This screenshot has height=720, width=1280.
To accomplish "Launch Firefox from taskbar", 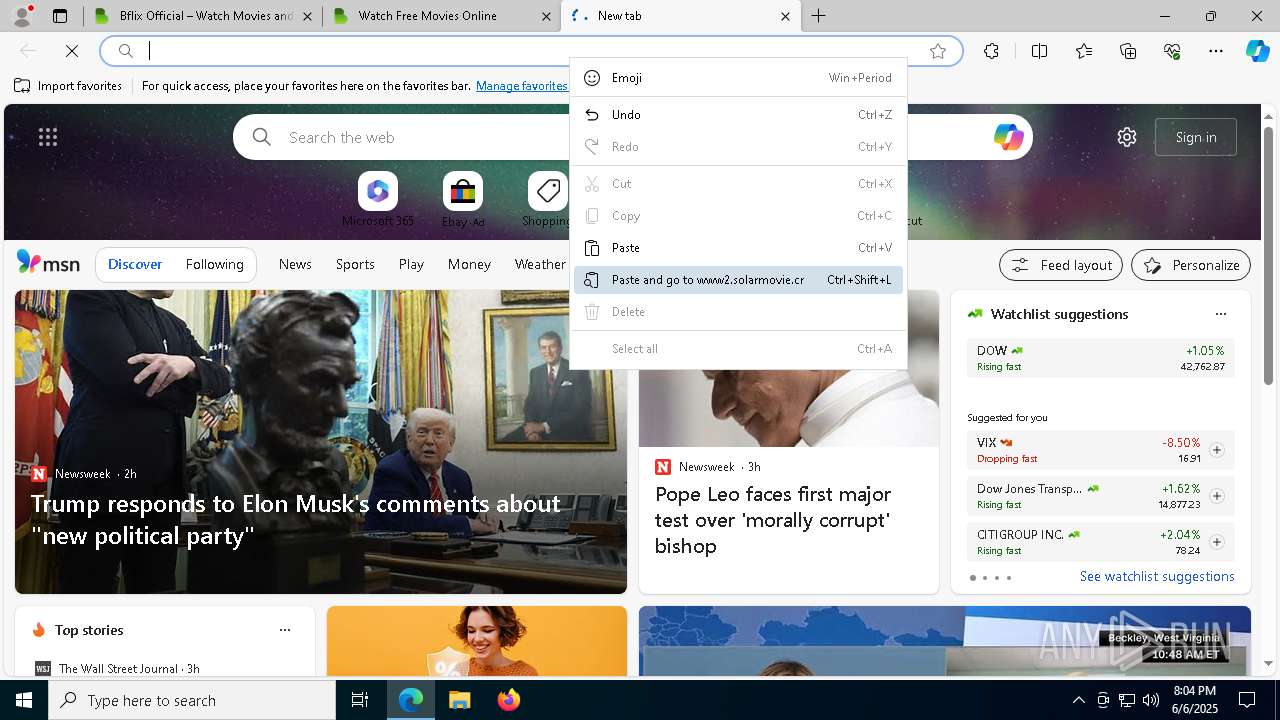I will click(x=508, y=700).
